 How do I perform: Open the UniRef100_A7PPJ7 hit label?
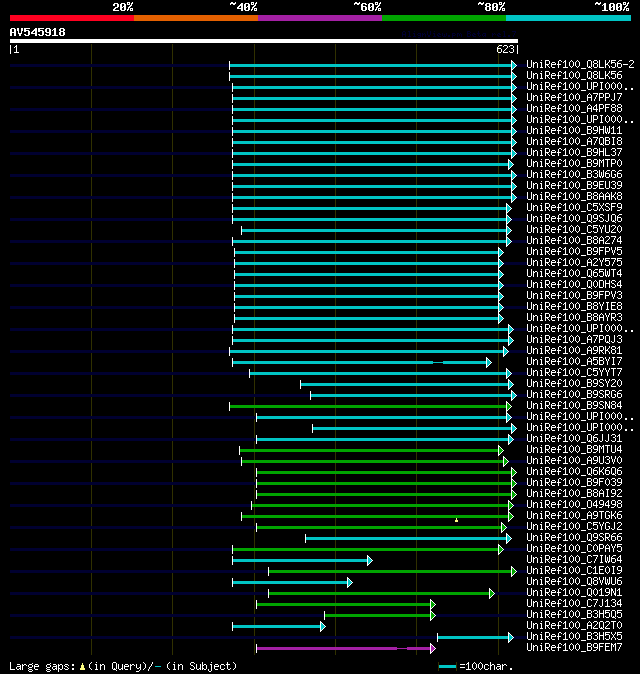click(574, 98)
